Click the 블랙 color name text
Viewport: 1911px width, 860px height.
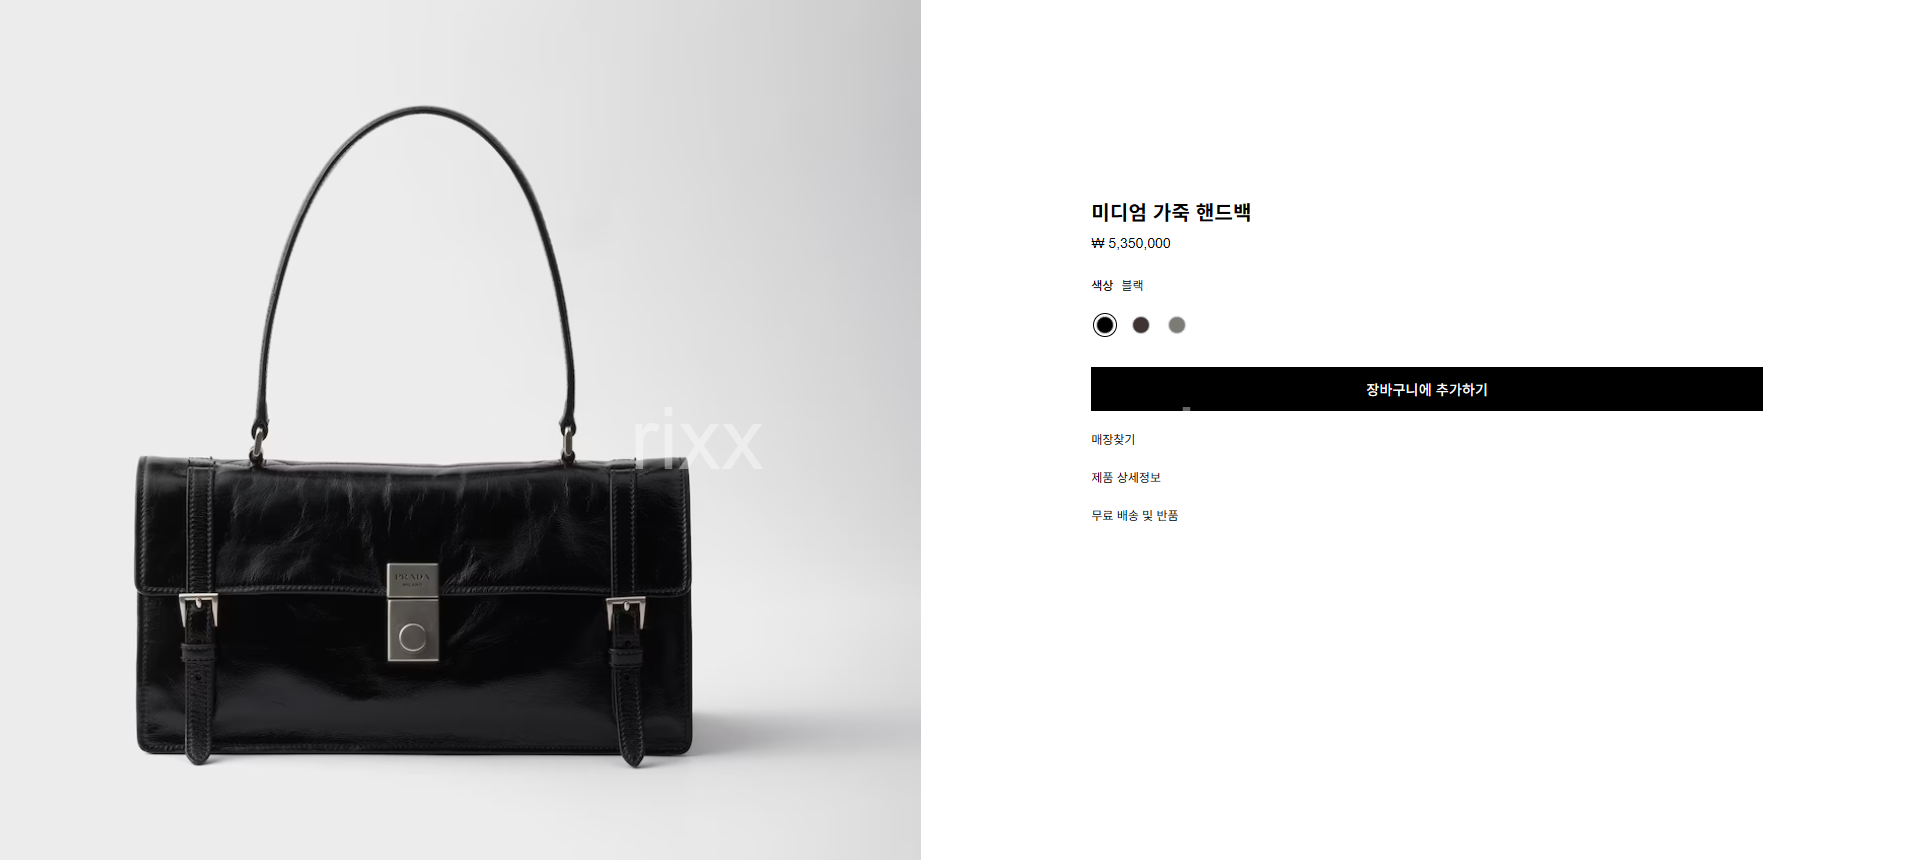click(1132, 286)
